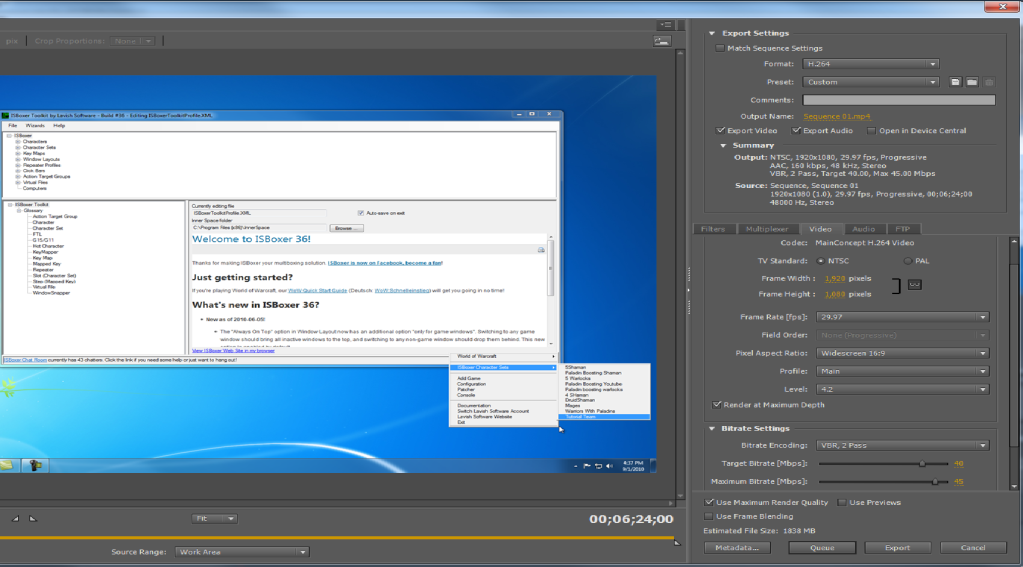Screen dimensions: 1023x567
Task: Open Pixel Aspect Ratio dropdown
Action: tap(903, 353)
